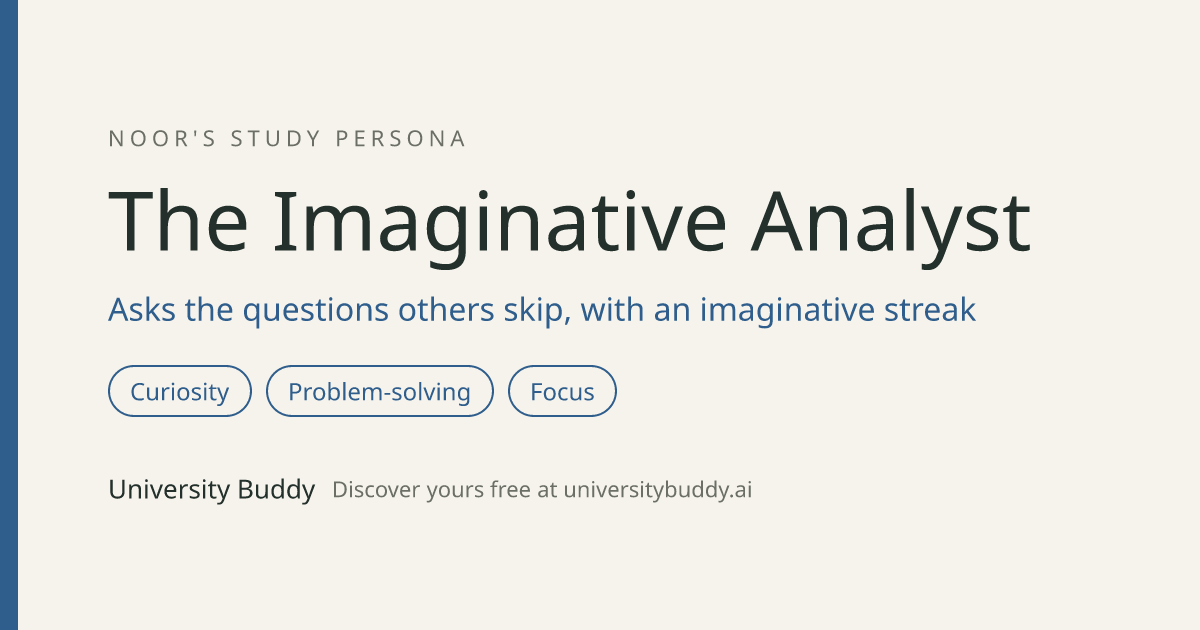
Task: Click the word 'Buddy' in the brand name
Action: click(x=276, y=490)
